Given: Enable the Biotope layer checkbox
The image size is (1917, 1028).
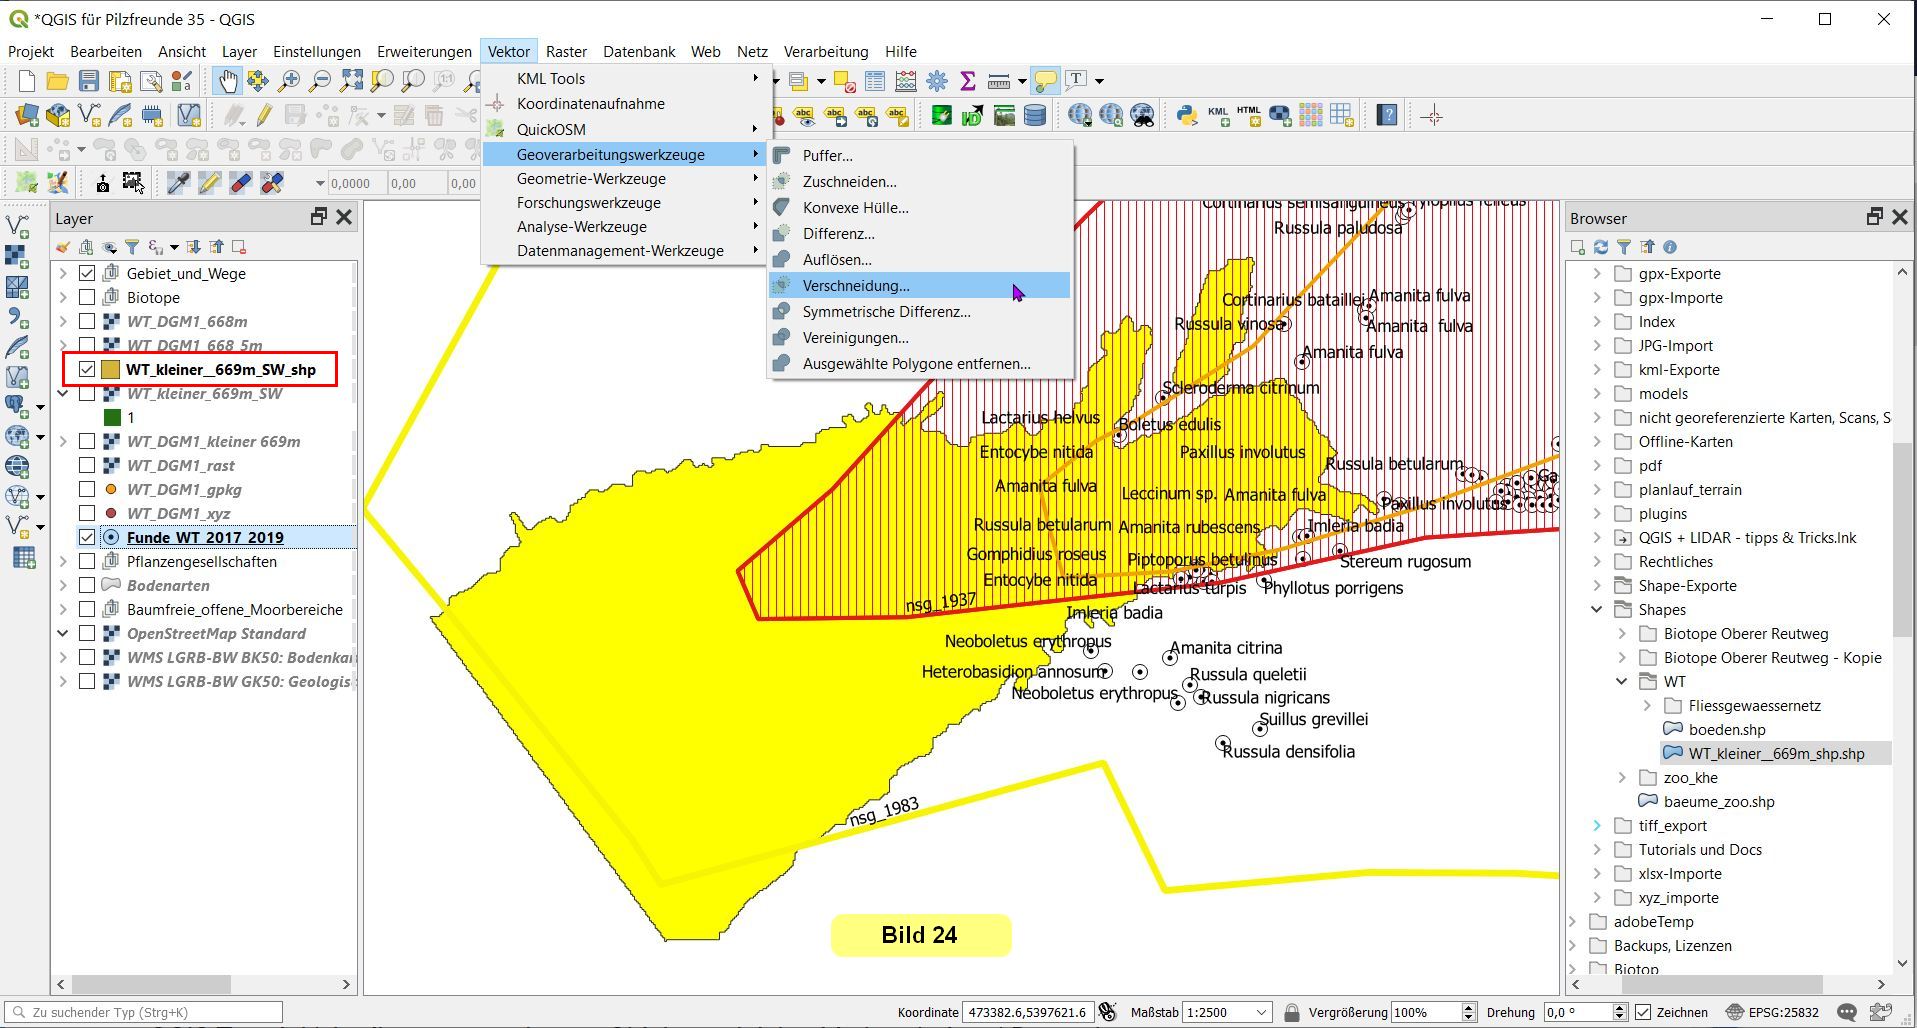Looking at the screenshot, I should click(x=87, y=297).
